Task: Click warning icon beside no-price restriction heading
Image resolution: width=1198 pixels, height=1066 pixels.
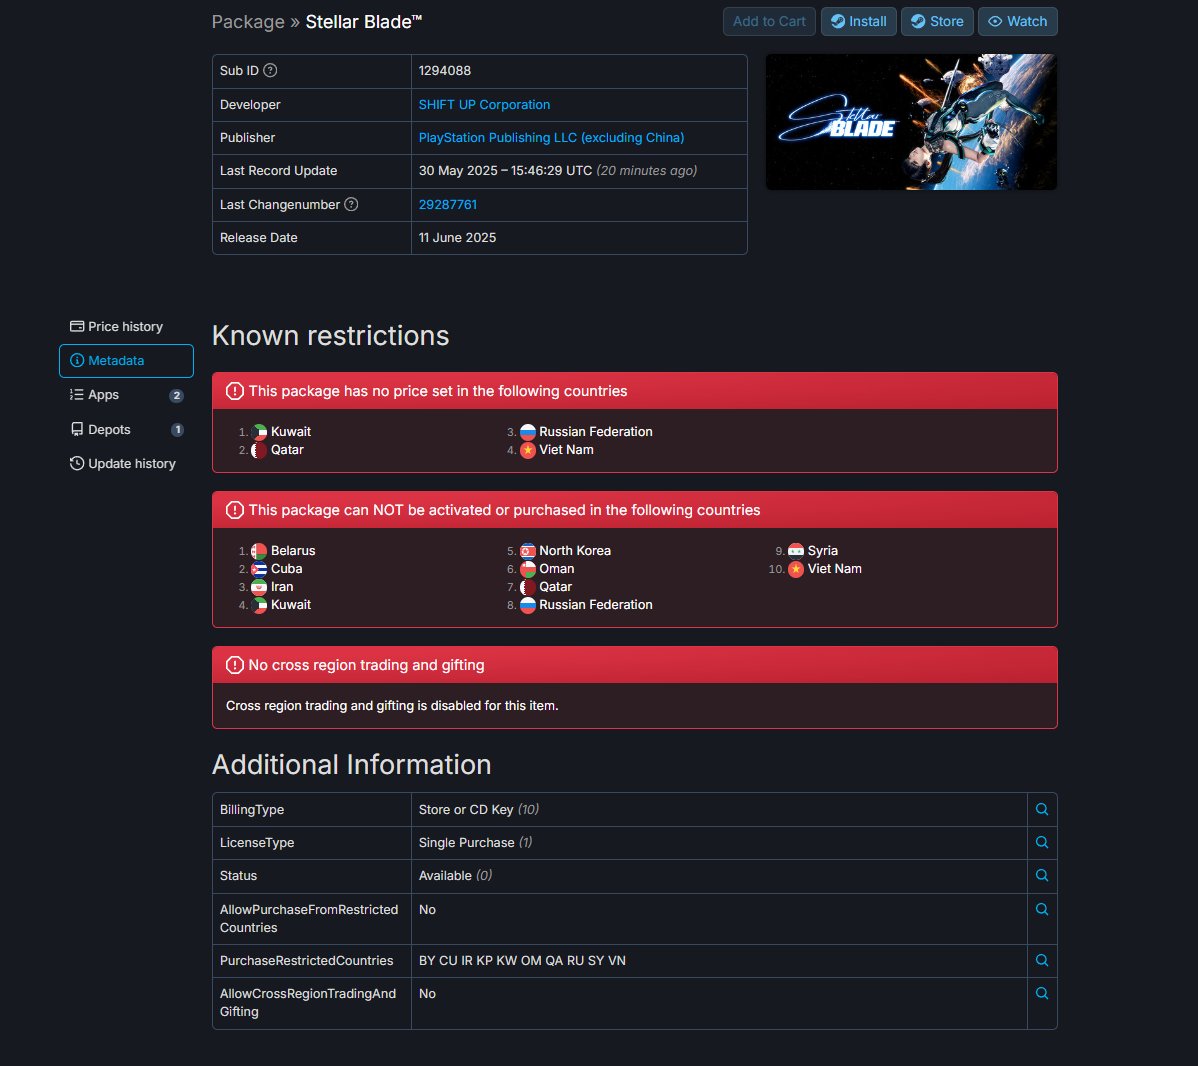Action: coord(235,391)
